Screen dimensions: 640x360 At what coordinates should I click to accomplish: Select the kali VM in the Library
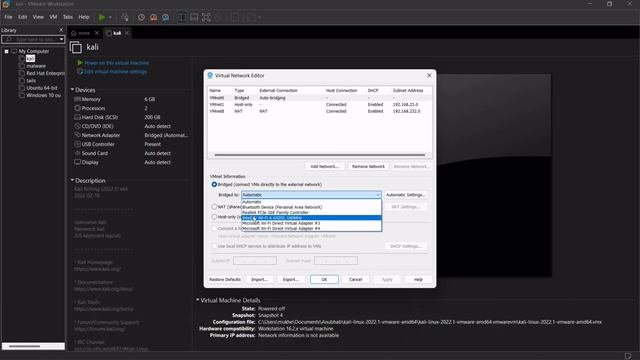30,58
